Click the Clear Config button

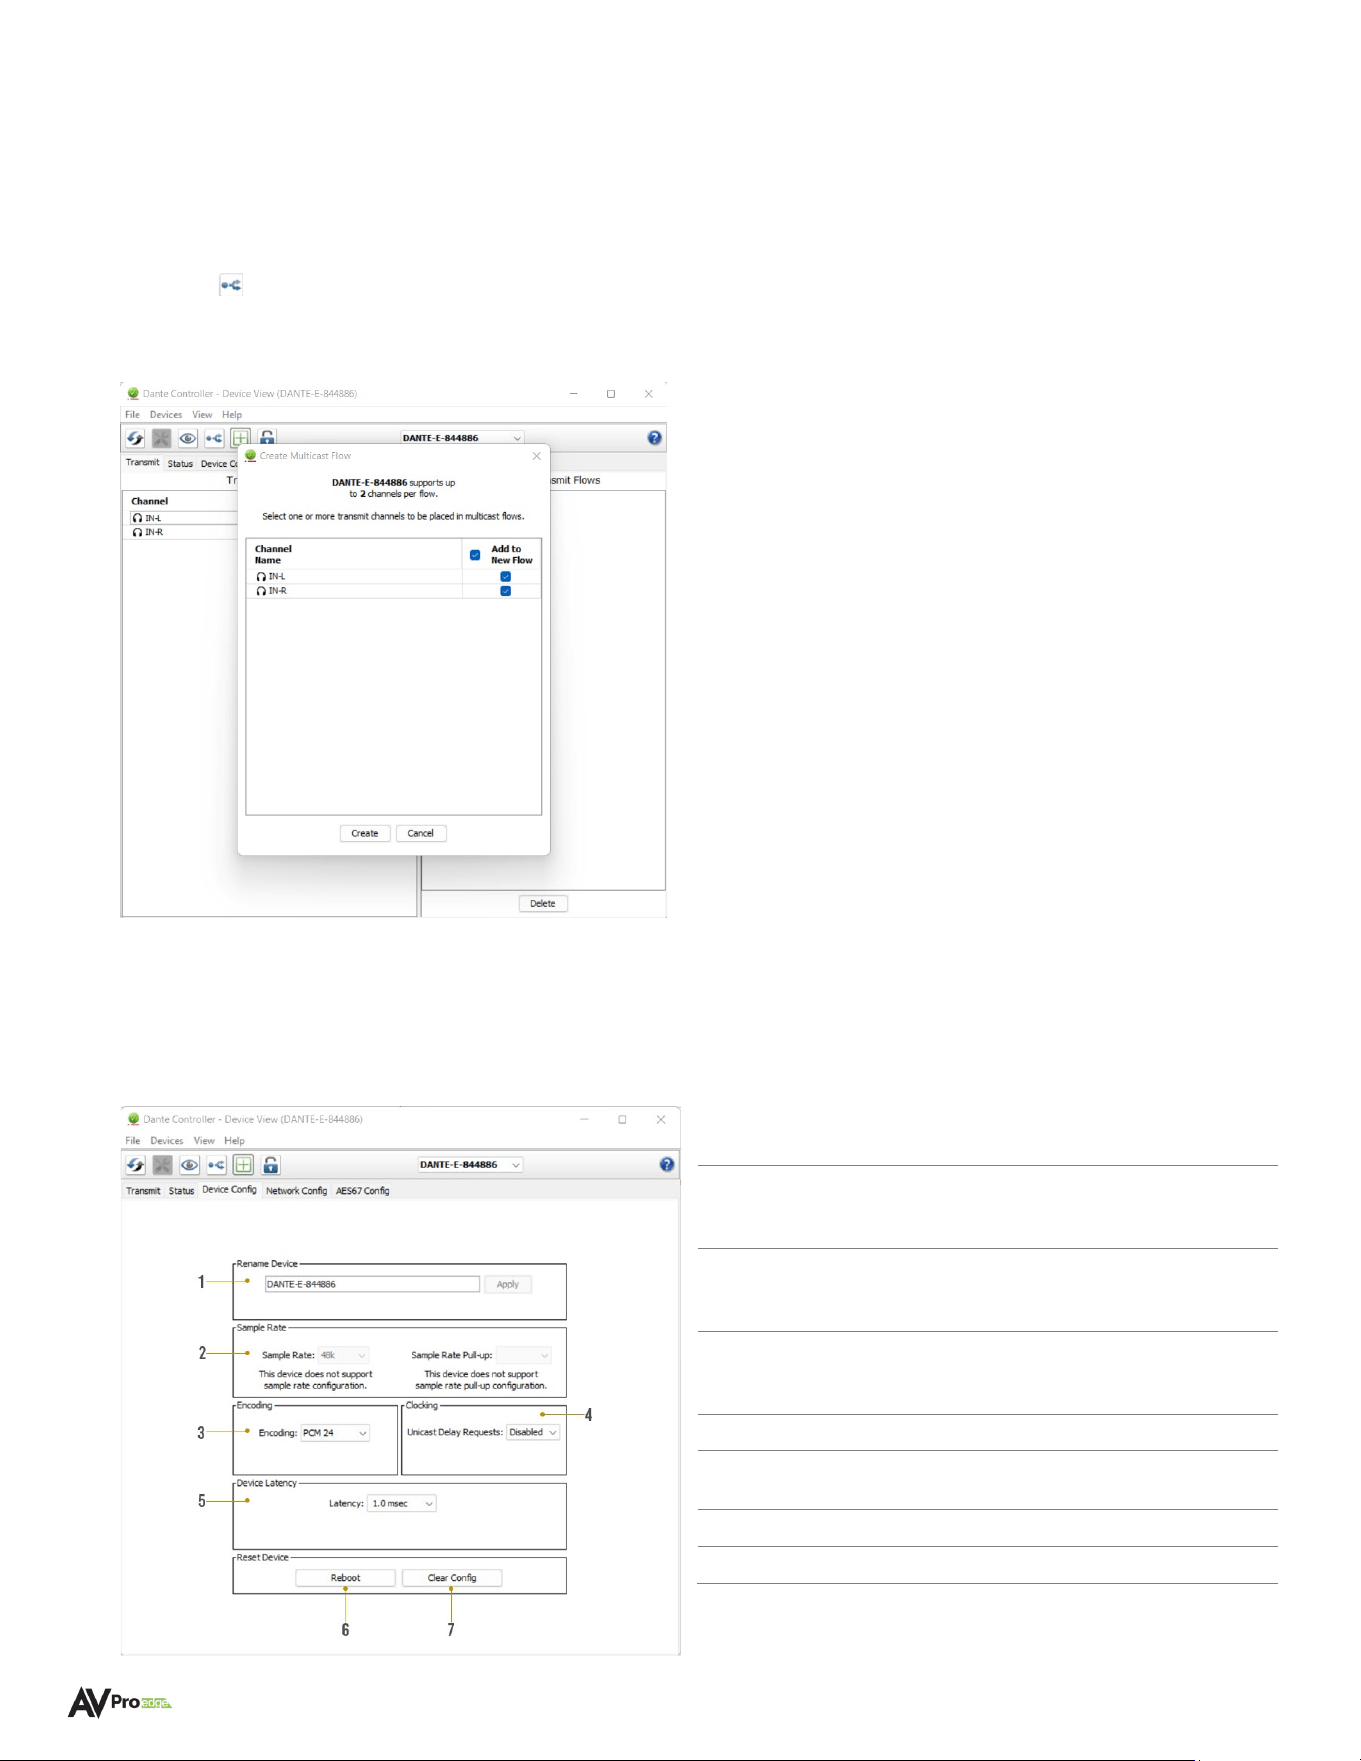452,1578
